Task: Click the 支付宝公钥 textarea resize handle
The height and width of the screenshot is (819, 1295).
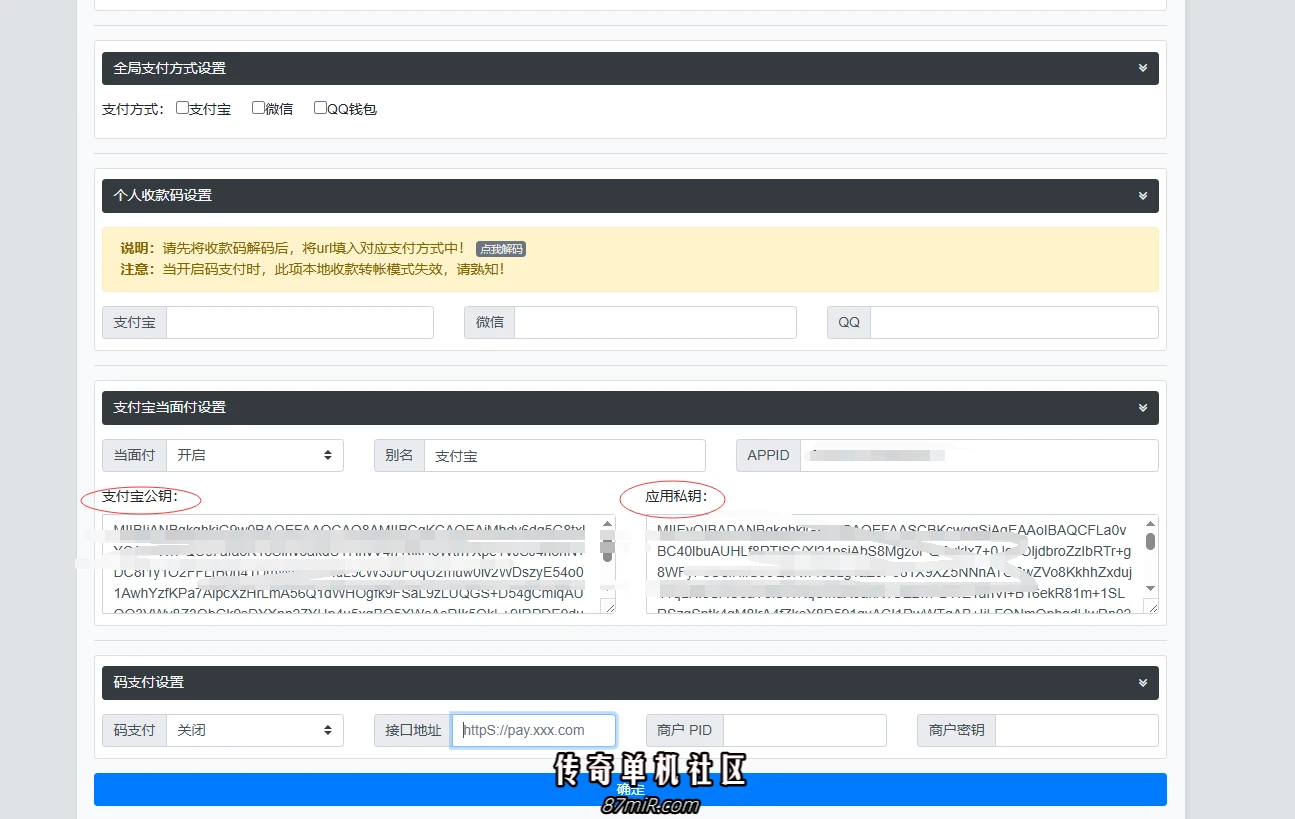Action: coord(607,605)
